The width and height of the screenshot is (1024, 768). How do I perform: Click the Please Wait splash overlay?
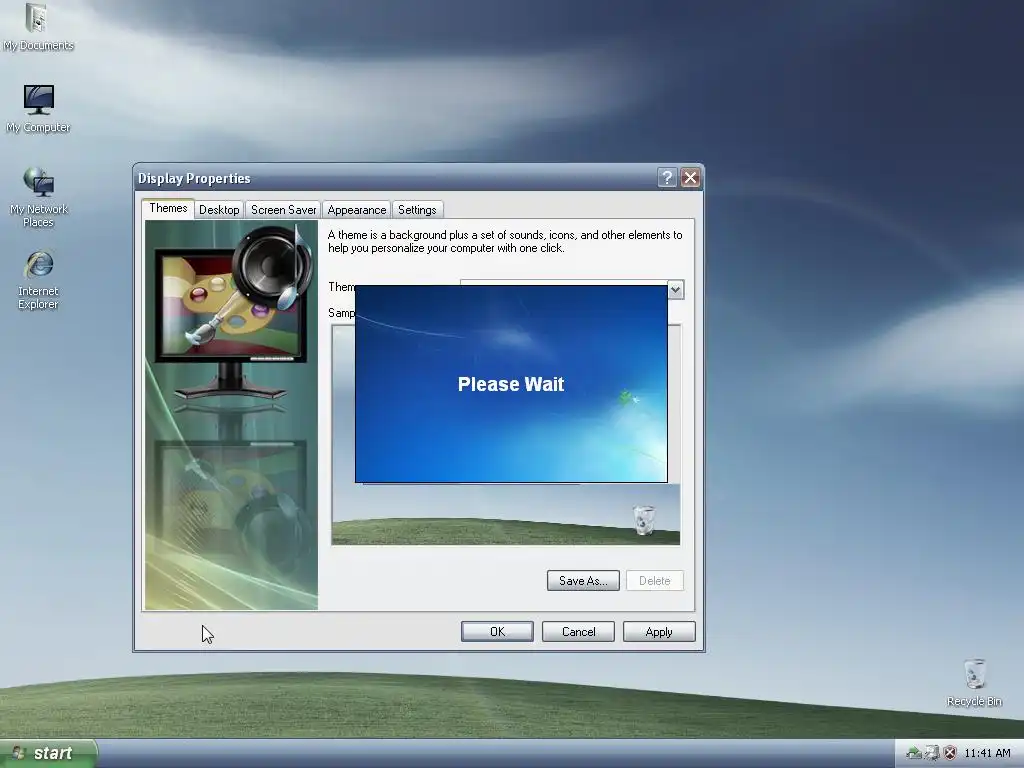click(511, 384)
